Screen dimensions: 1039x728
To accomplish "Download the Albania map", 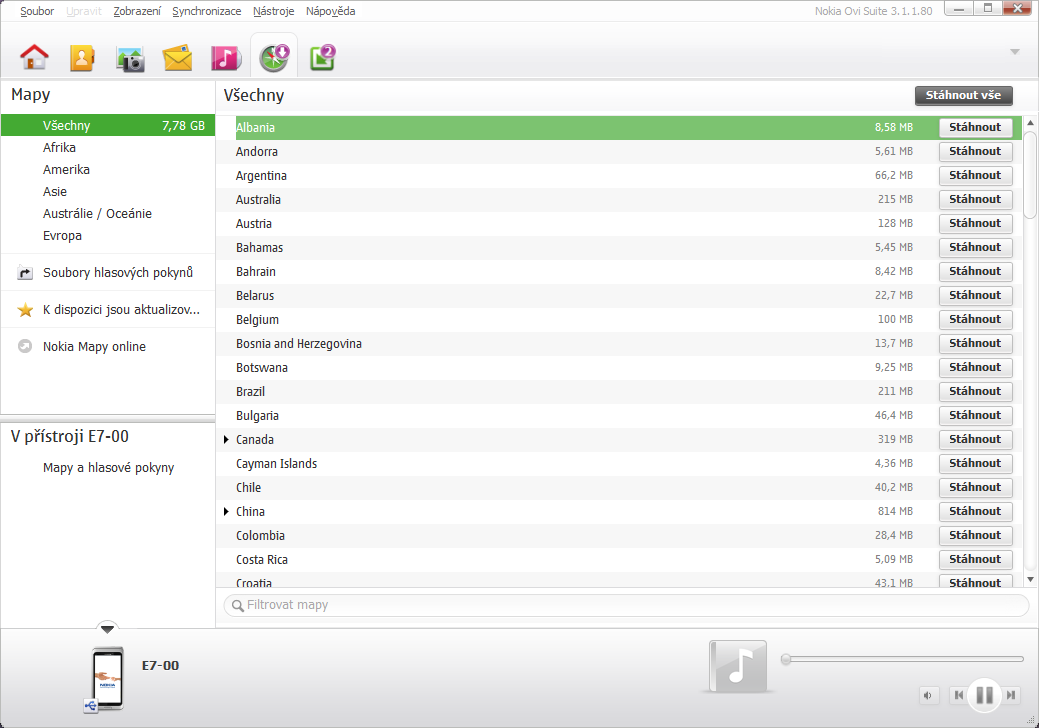I will [975, 127].
